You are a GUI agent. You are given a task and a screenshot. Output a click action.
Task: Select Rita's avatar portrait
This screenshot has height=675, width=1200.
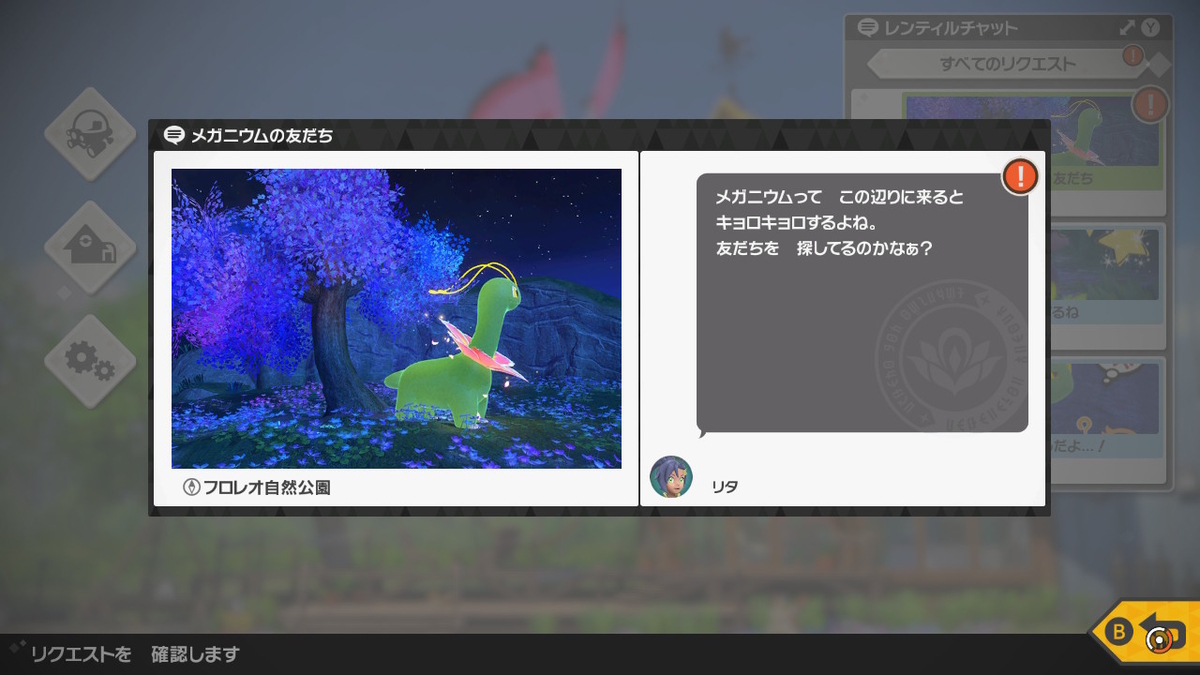click(671, 476)
